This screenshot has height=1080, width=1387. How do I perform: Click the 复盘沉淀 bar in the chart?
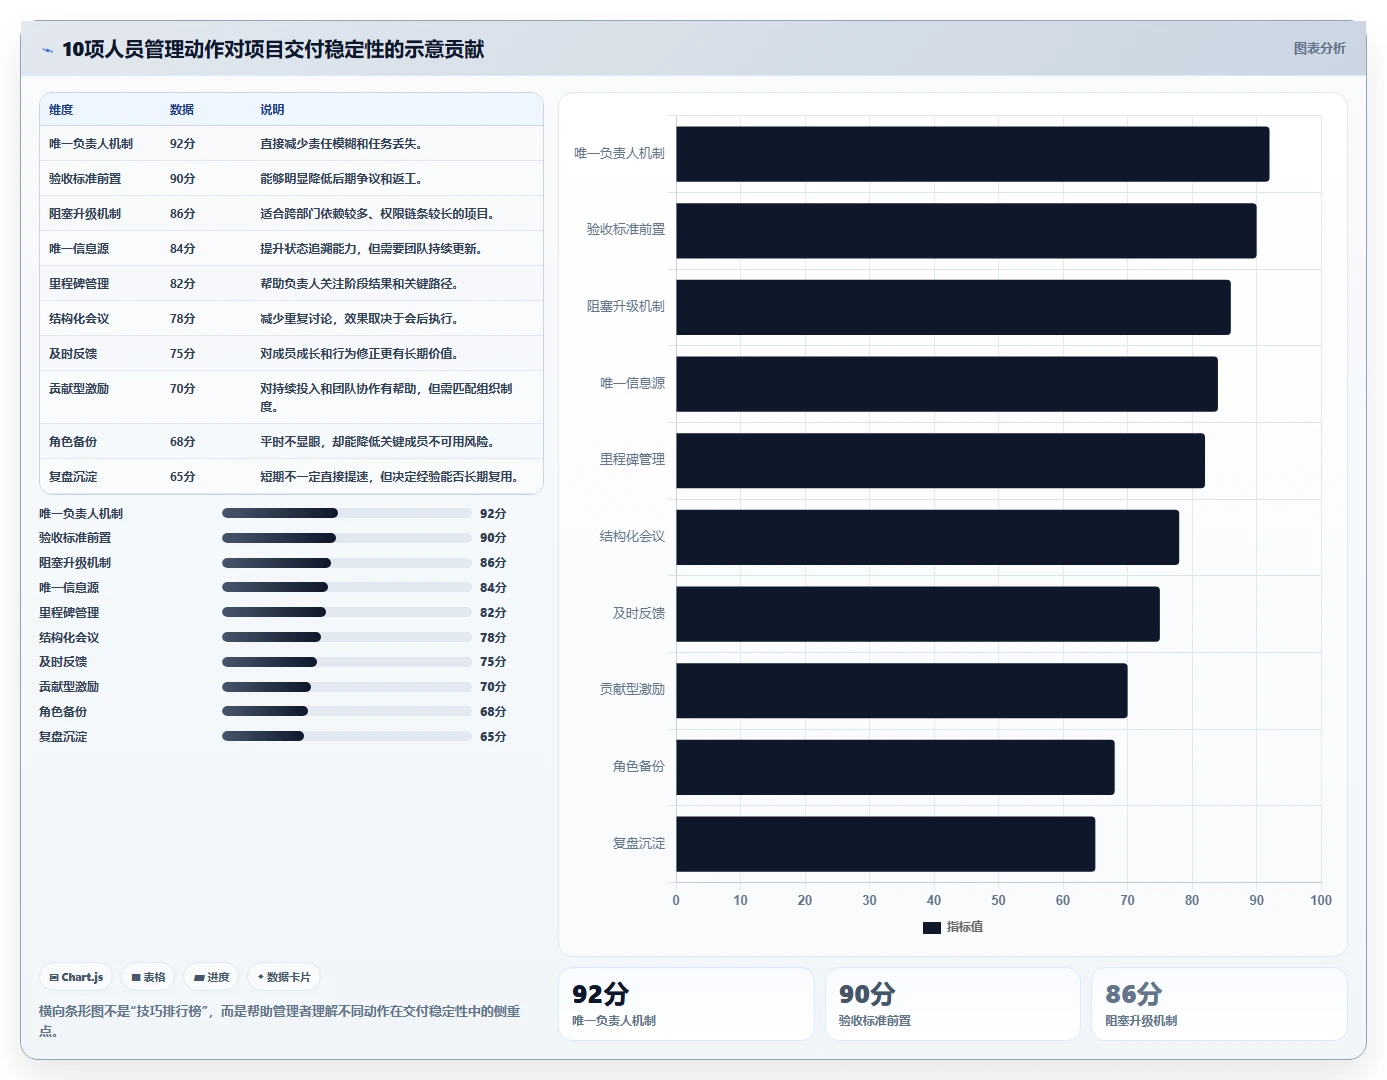885,844
